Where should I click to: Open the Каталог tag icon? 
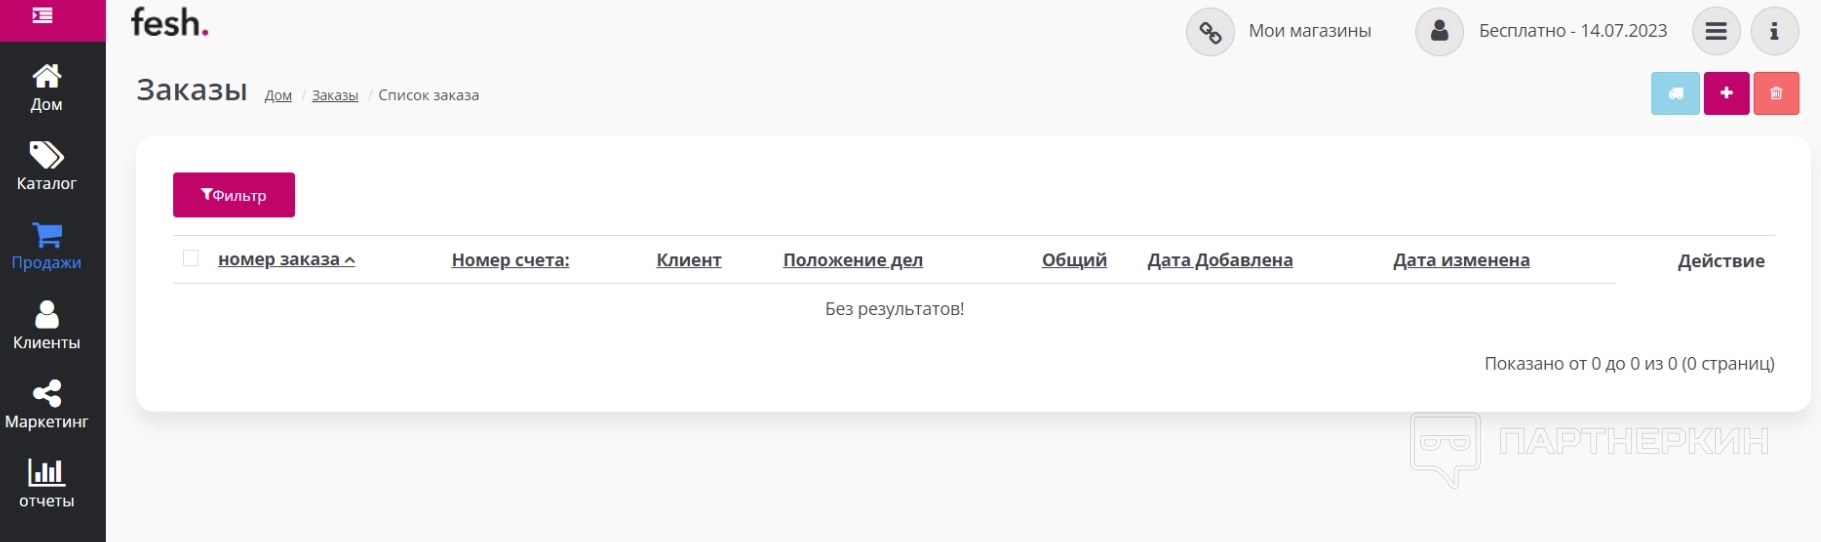point(46,155)
